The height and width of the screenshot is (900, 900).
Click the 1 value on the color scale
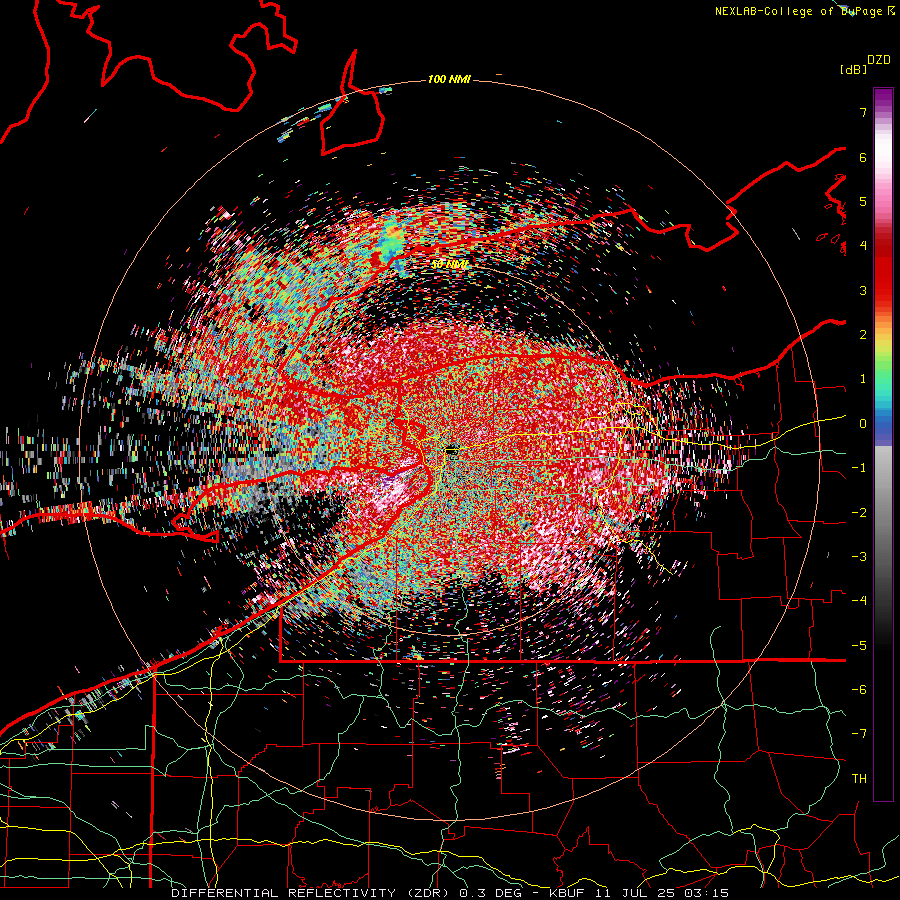pyautogui.click(x=863, y=379)
